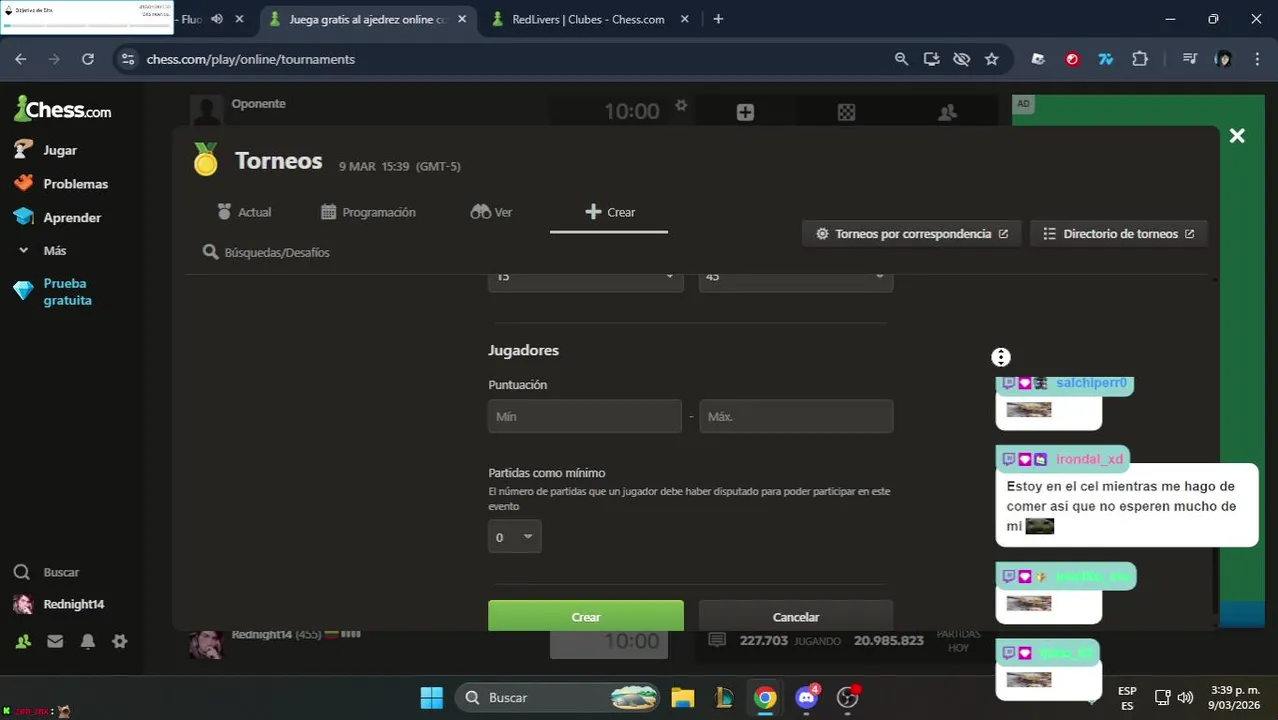Click the green Crear button
This screenshot has width=1278, height=720.
[x=586, y=616]
